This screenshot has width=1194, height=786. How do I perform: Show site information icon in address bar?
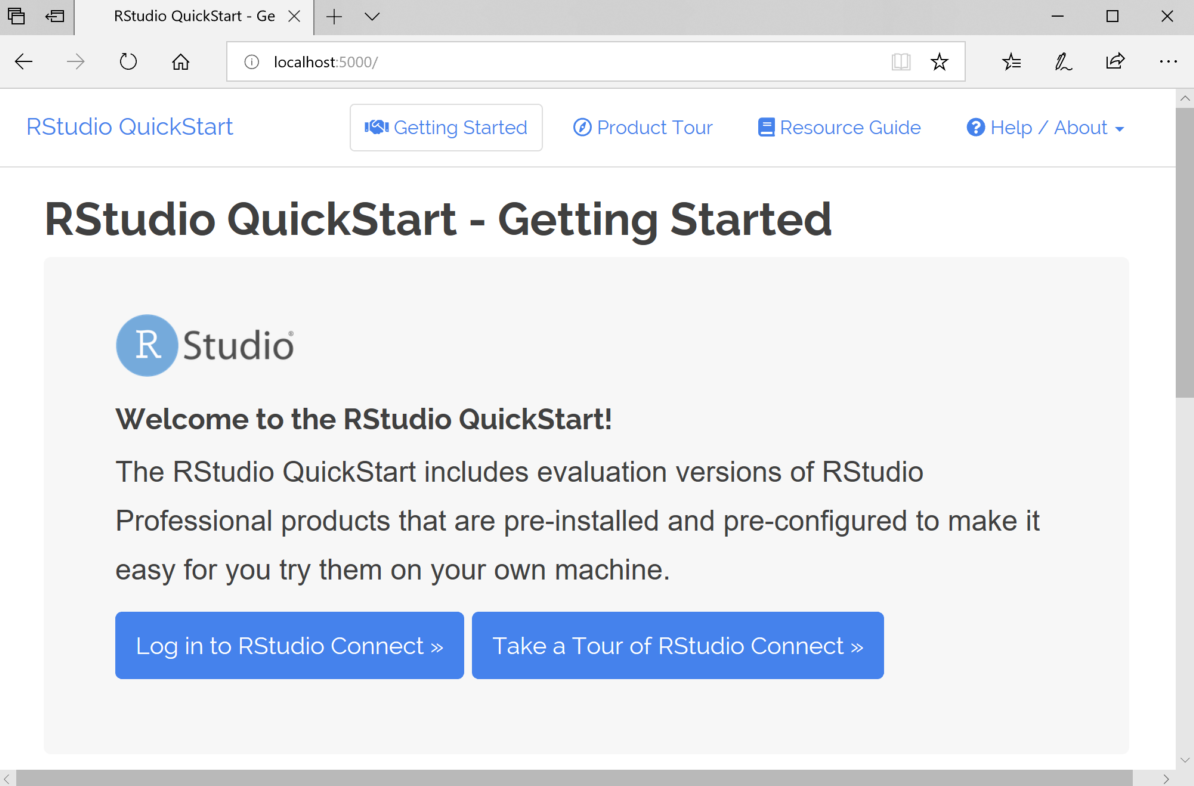251,62
